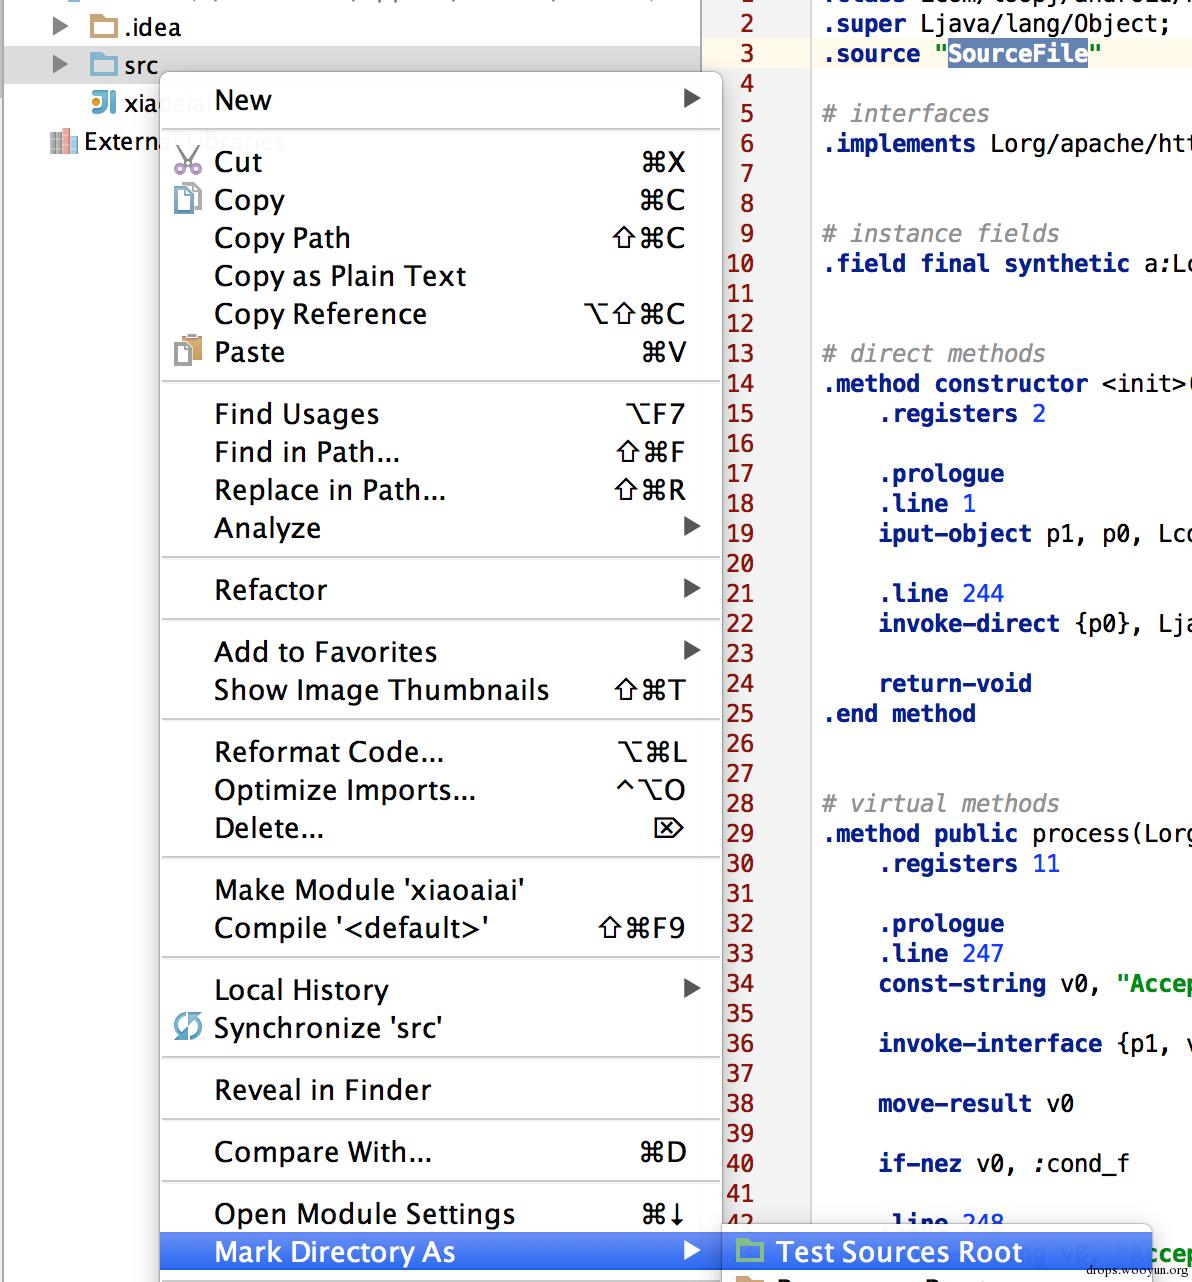Image resolution: width=1192 pixels, height=1282 pixels.
Task: Click the clipboard Paste icon
Action: pos(187,351)
